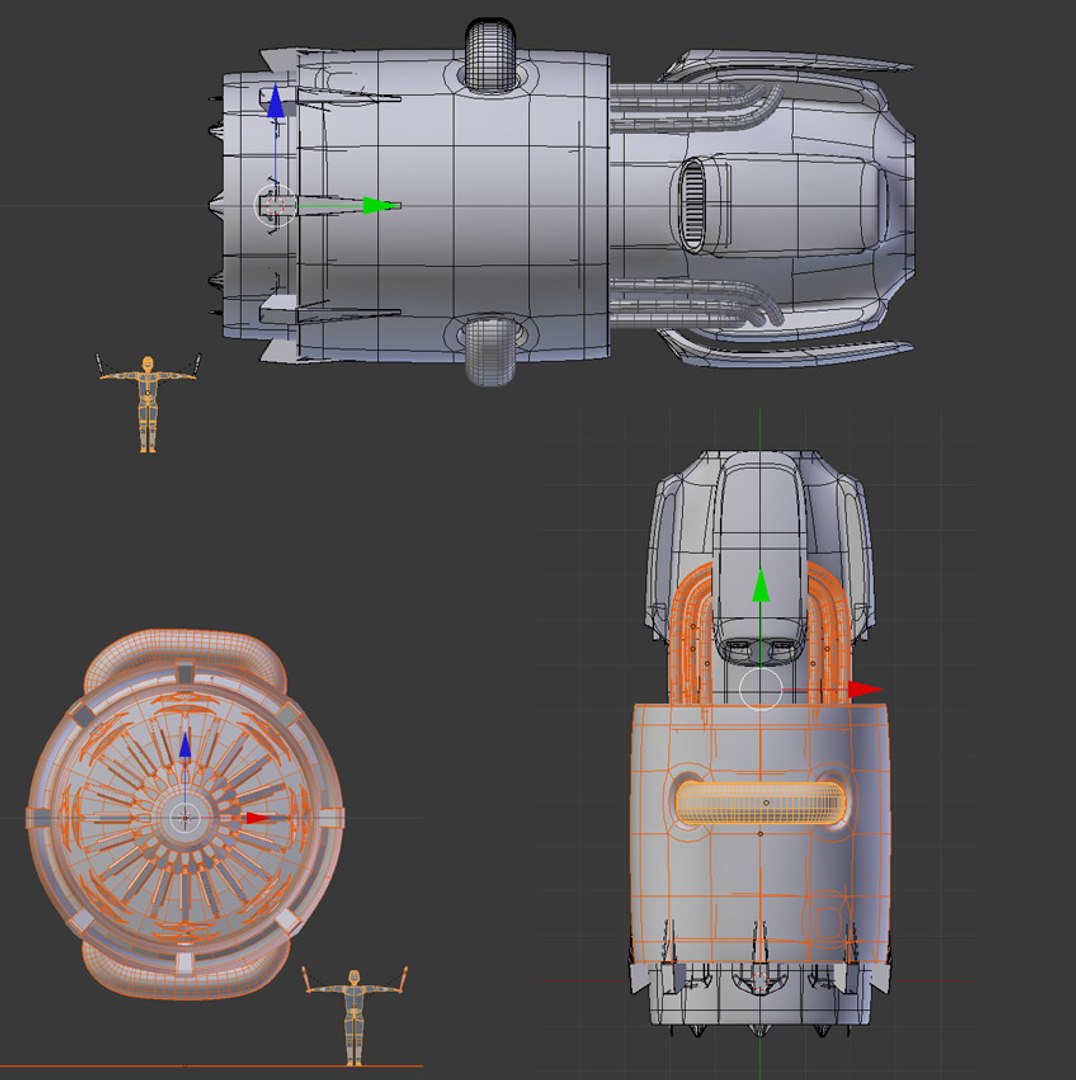Screen dimensions: 1076x1080
Task: Select upper wheel cylinder in side view
Action: pyautogui.click(x=490, y=55)
